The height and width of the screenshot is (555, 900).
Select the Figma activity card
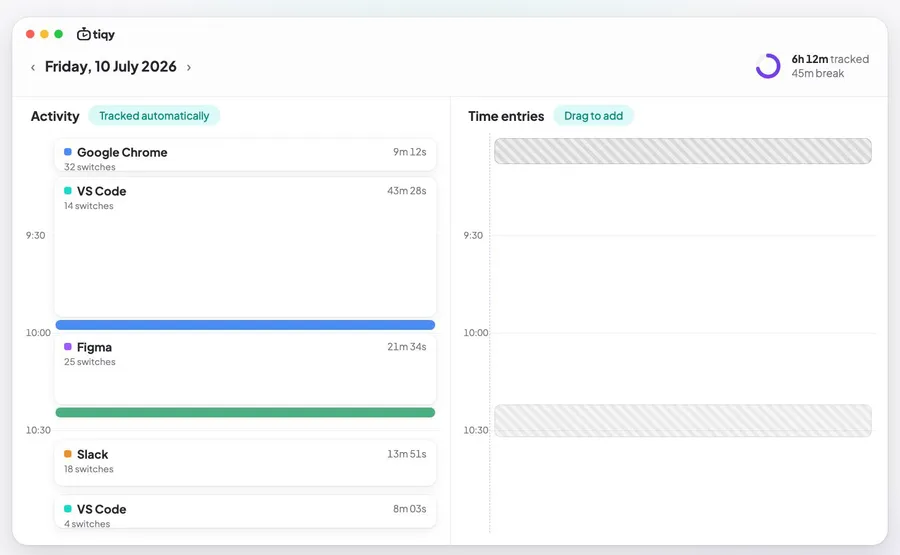point(245,369)
